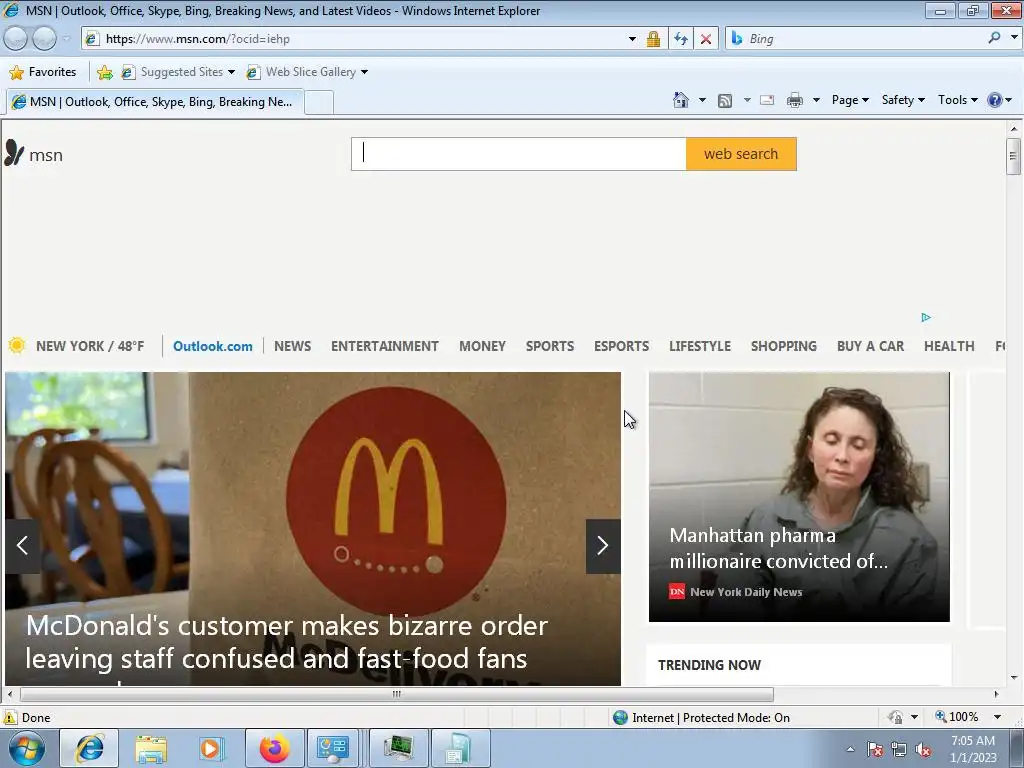Open Windows Media Player from taskbar
This screenshot has height=768, width=1024.
click(212, 748)
